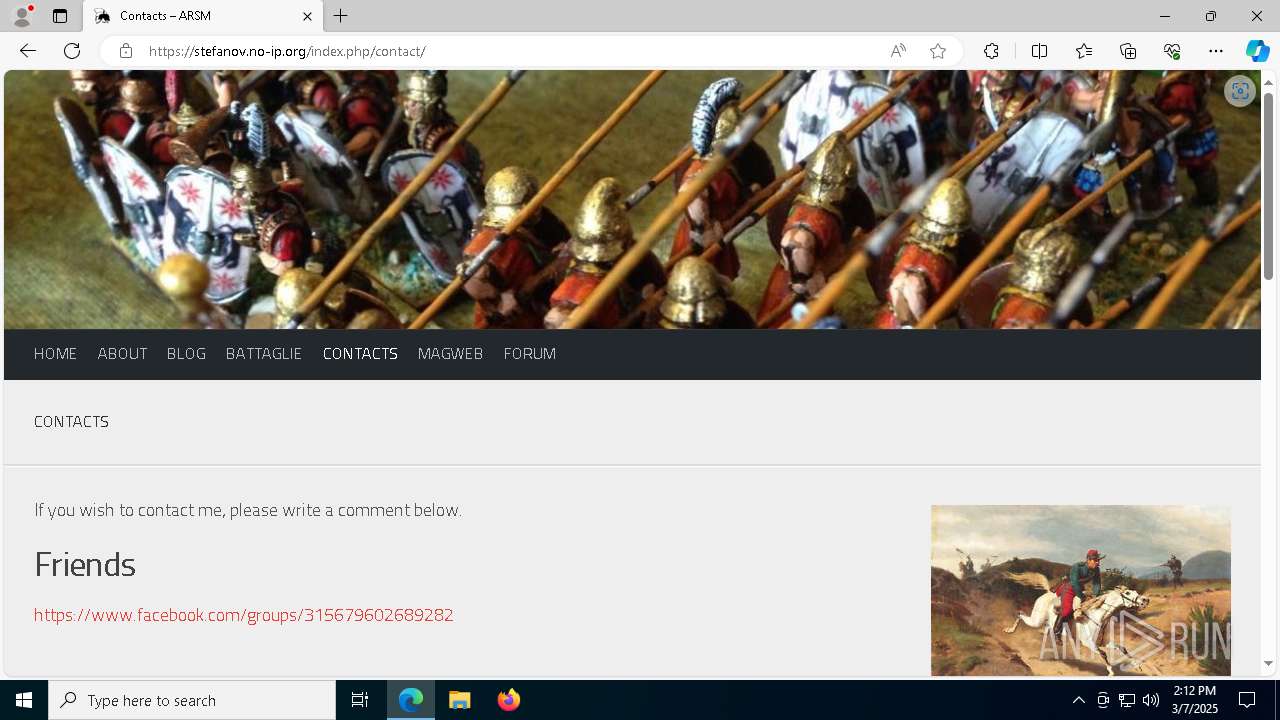Open Collections panel

1128,51
